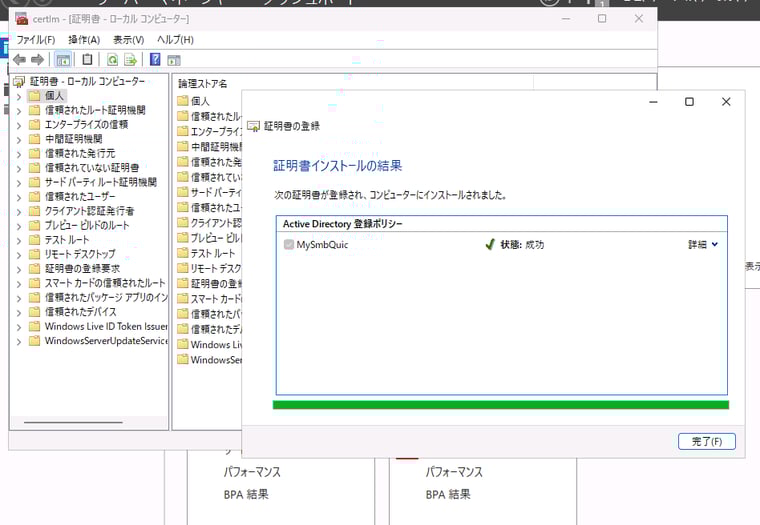760x525 pixels.
Task: Click the show/hide action pane toolbar icon
Action: click(x=173, y=60)
